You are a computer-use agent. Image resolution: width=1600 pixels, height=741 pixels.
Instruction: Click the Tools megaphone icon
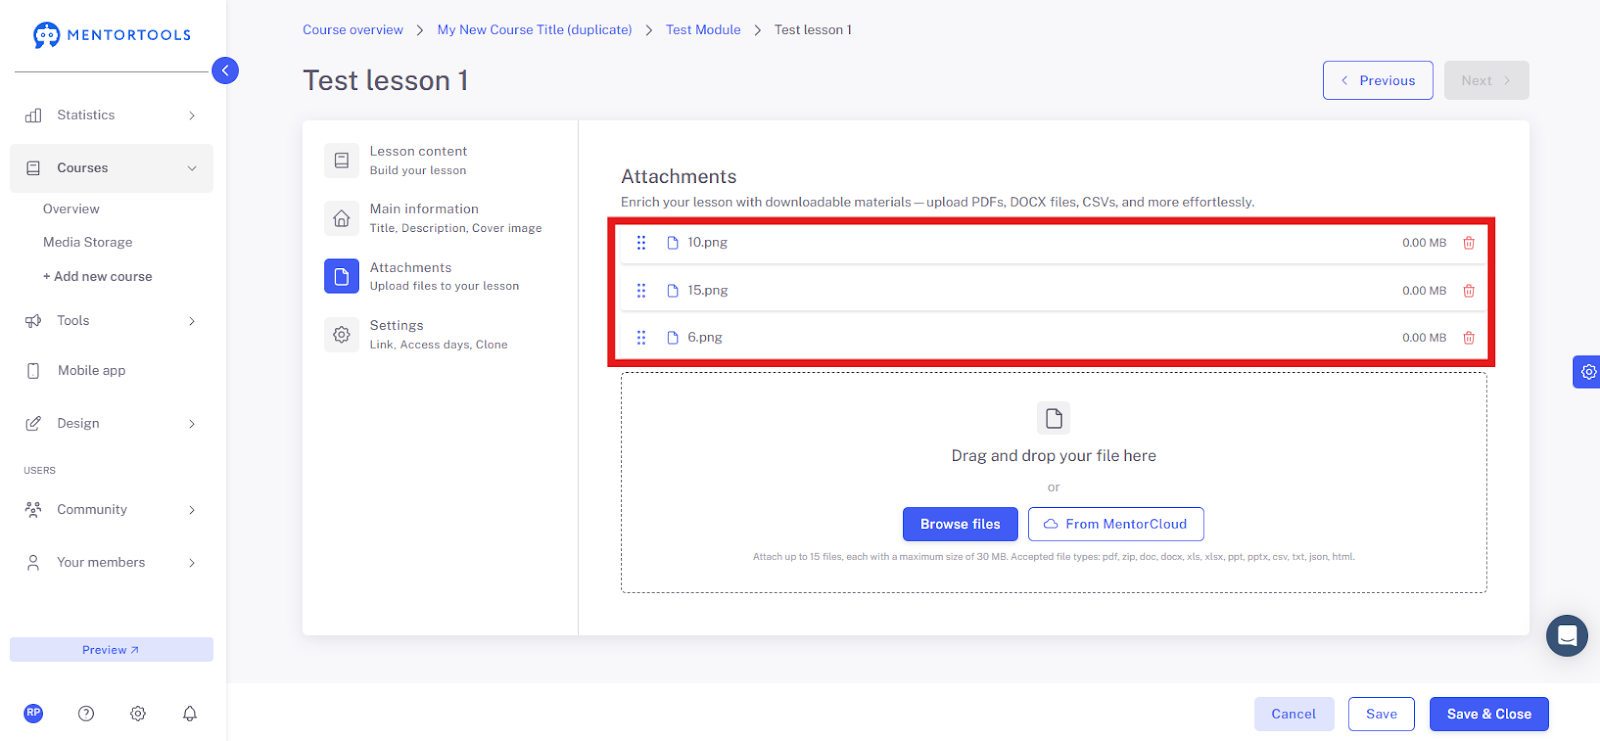[33, 321]
